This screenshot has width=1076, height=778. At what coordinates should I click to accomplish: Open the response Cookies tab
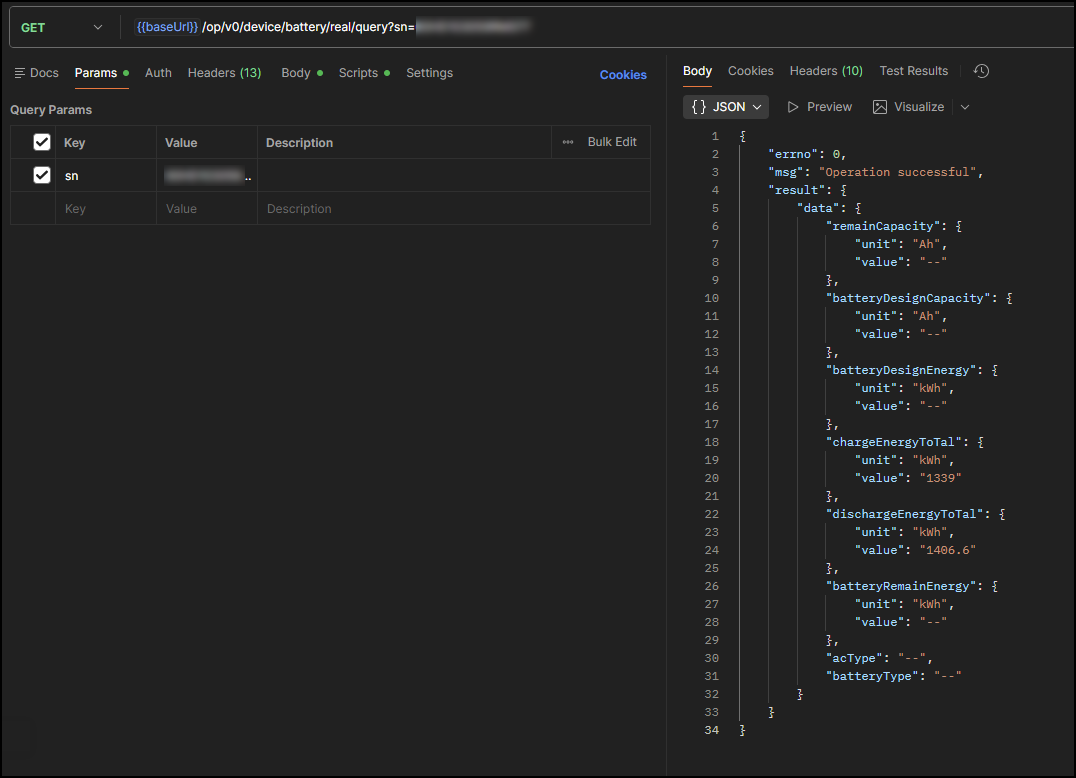pyautogui.click(x=750, y=71)
